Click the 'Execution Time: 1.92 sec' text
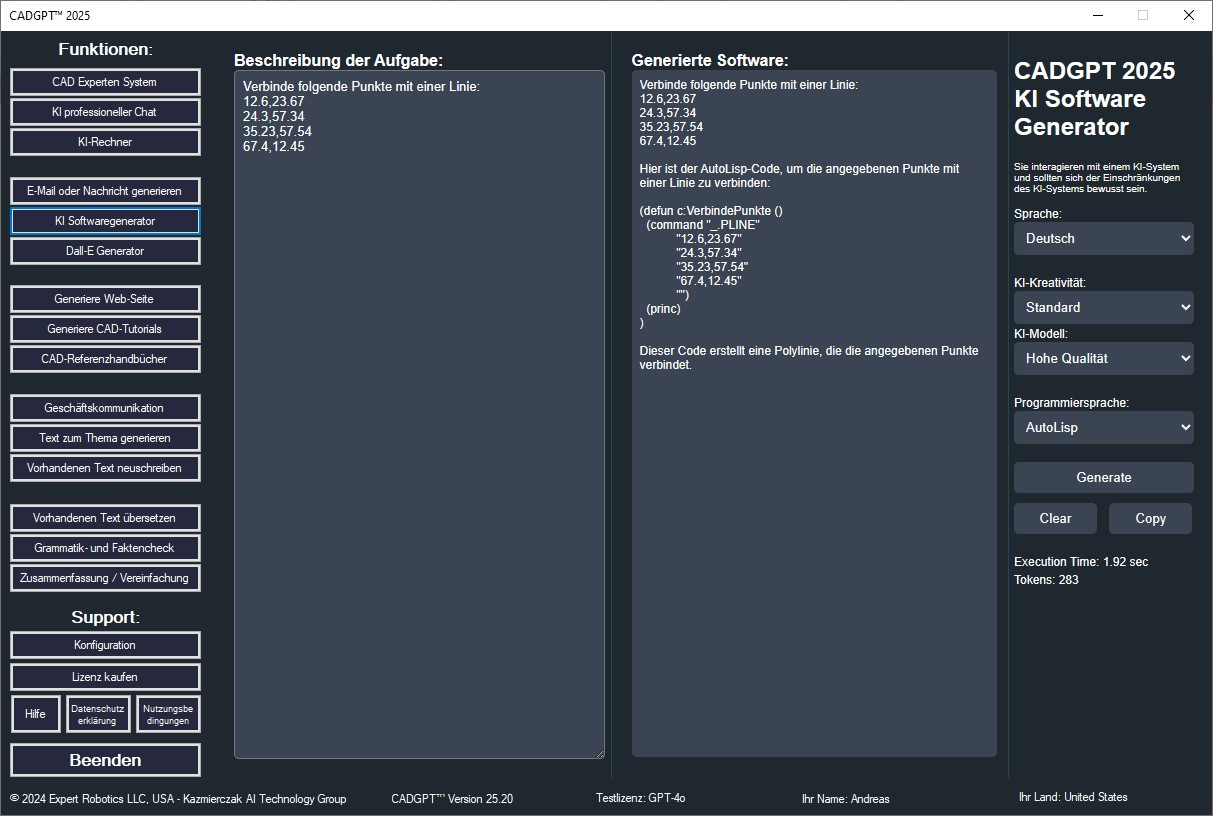This screenshot has width=1213, height=816. tap(1081, 562)
